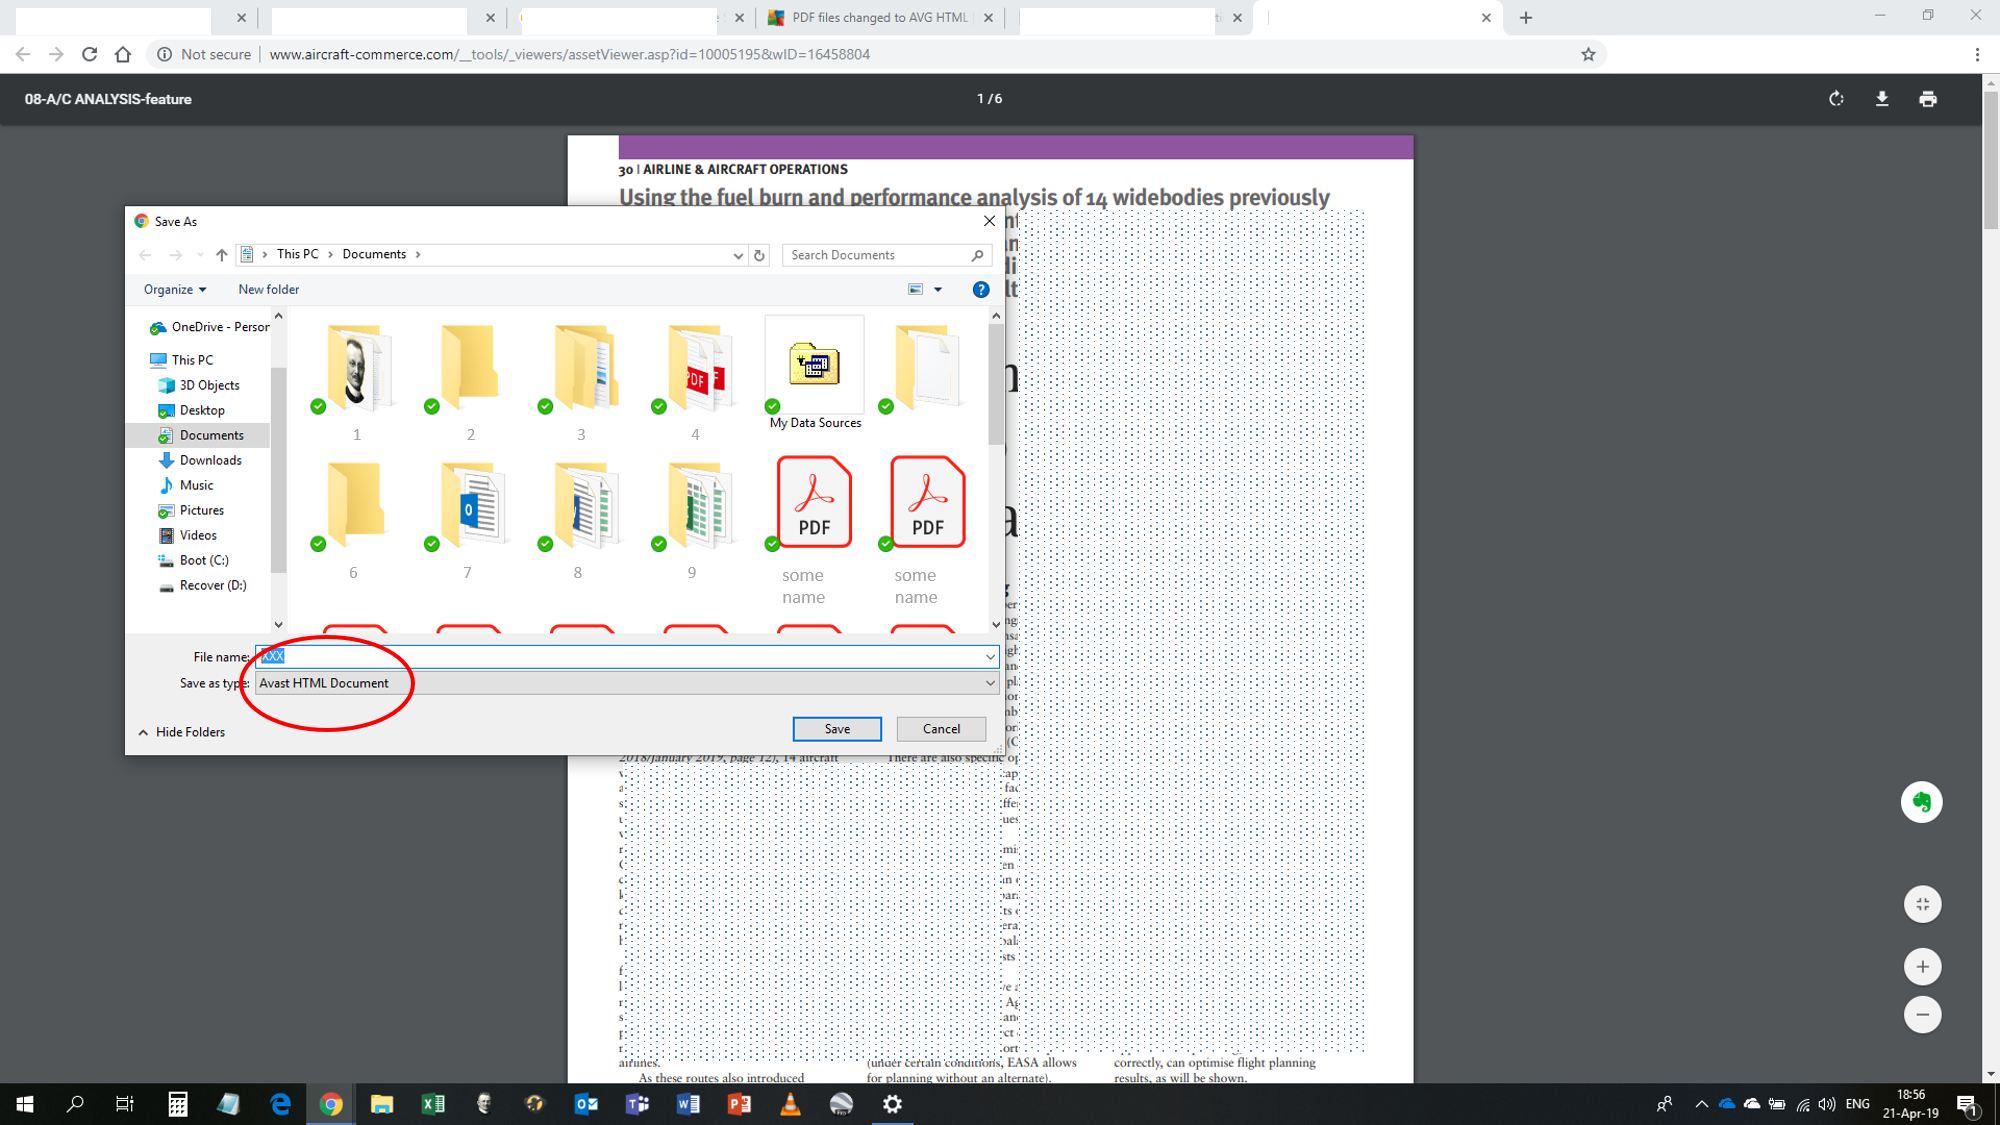The width and height of the screenshot is (2000, 1125).
Task: Print the PDF document
Action: point(1928,99)
